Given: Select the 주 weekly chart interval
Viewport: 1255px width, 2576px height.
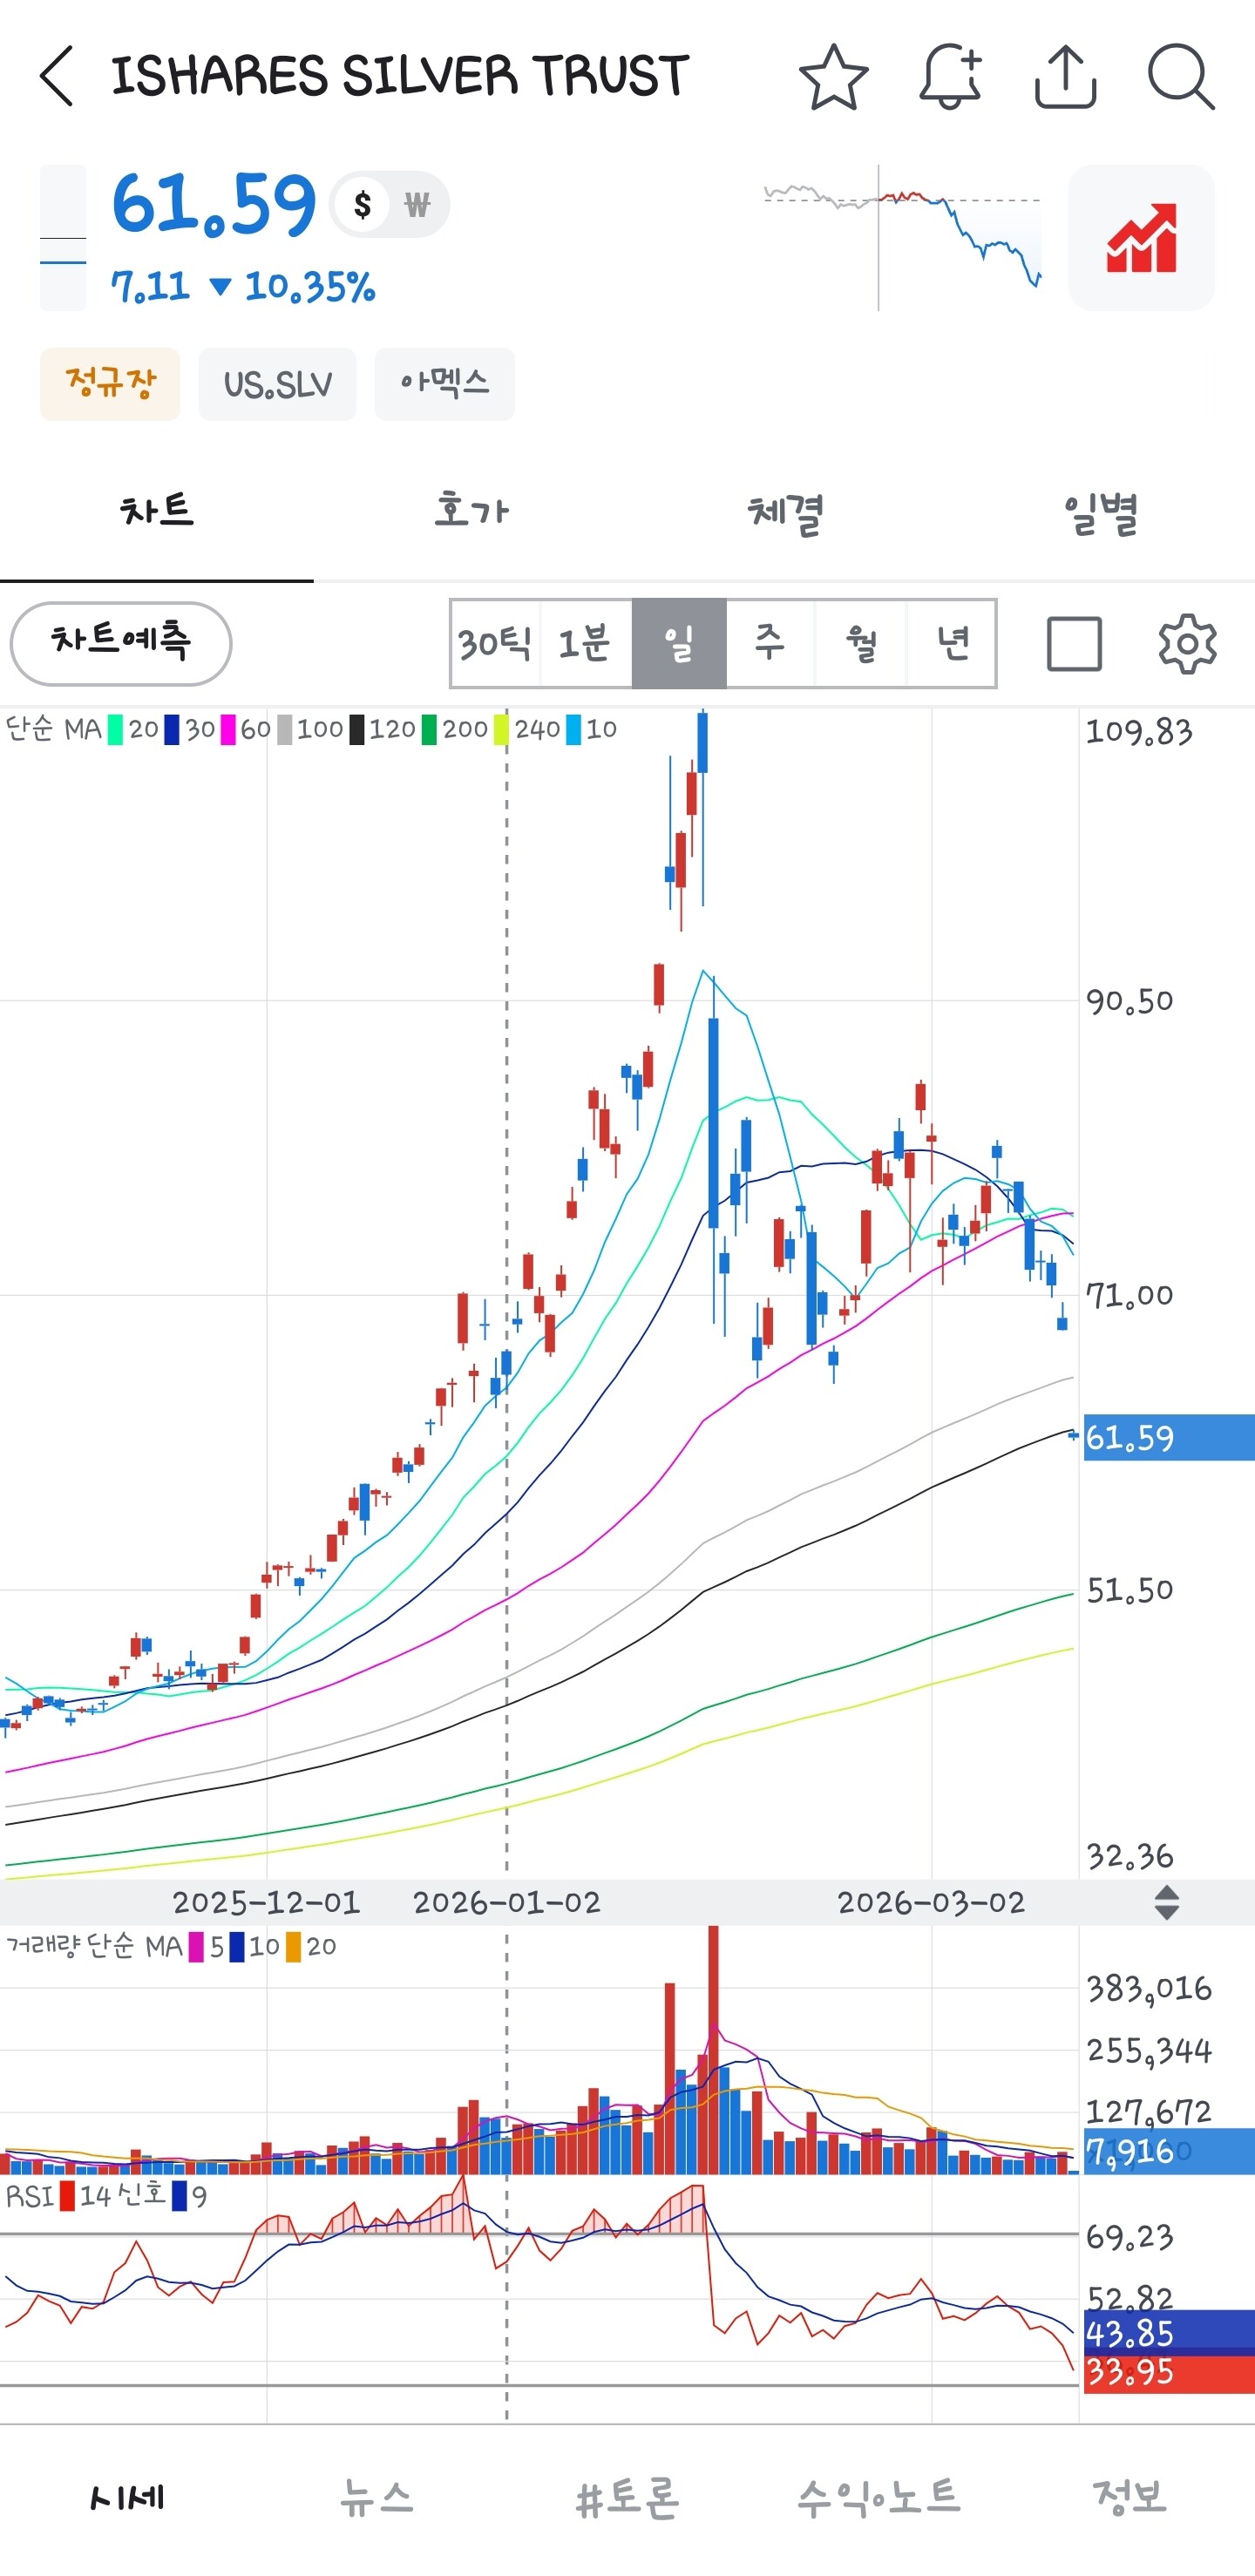Looking at the screenshot, I should pyautogui.click(x=770, y=643).
